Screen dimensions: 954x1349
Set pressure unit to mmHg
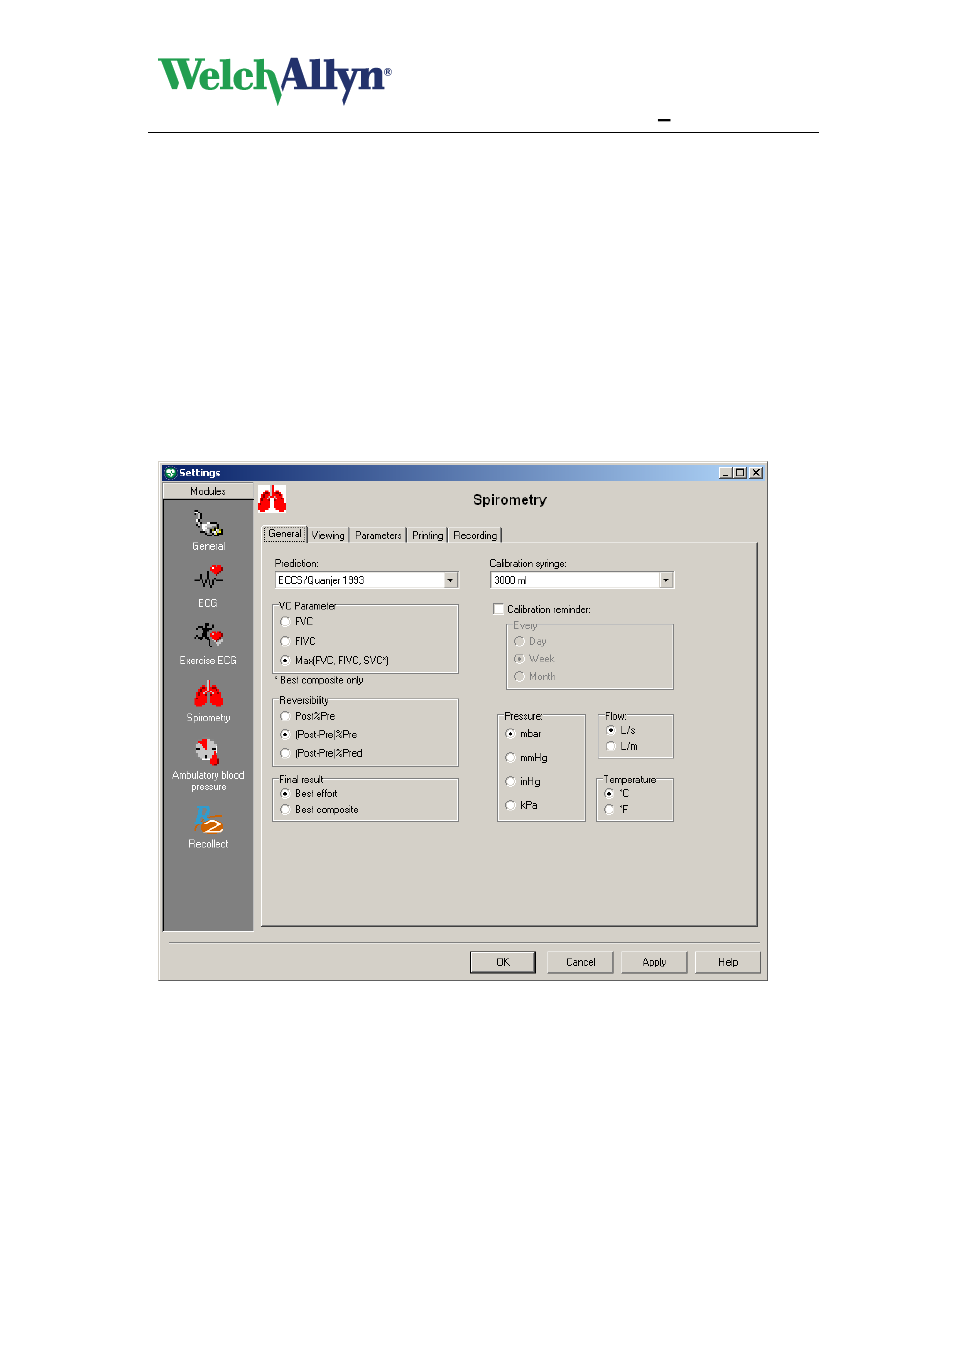point(510,758)
